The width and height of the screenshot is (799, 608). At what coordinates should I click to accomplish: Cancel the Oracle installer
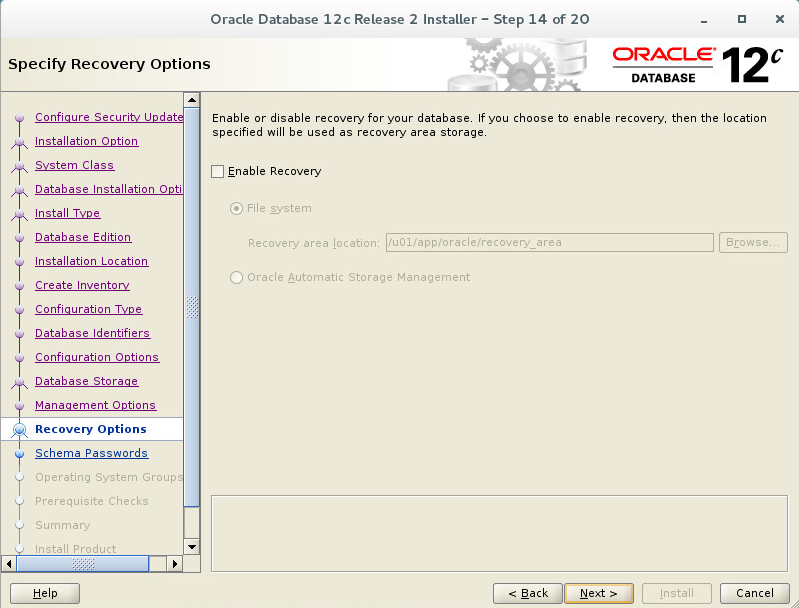755,593
